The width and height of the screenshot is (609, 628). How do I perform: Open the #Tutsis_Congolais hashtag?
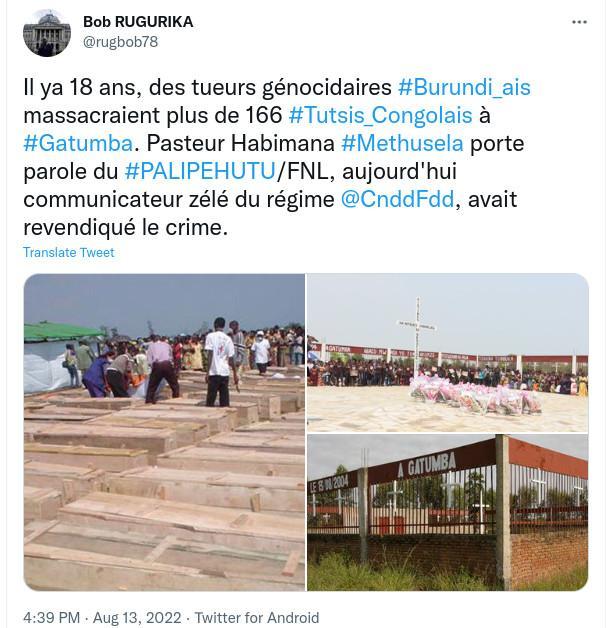tap(380, 115)
